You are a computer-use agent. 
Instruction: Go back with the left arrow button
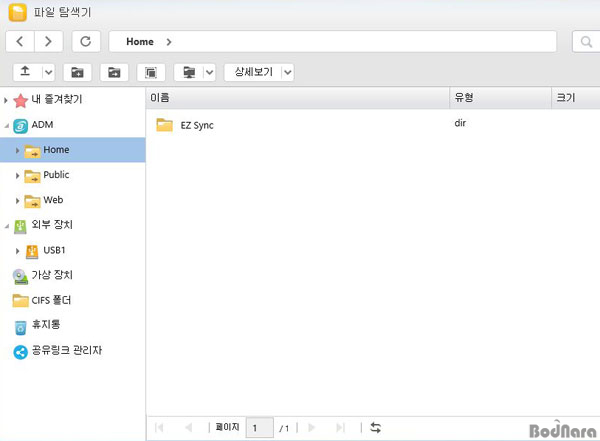coord(20,41)
